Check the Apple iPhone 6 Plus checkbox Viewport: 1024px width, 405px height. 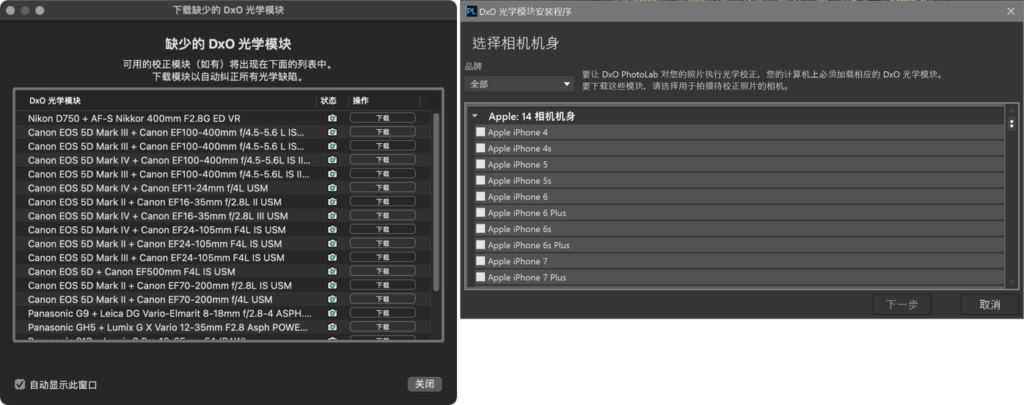(x=481, y=213)
